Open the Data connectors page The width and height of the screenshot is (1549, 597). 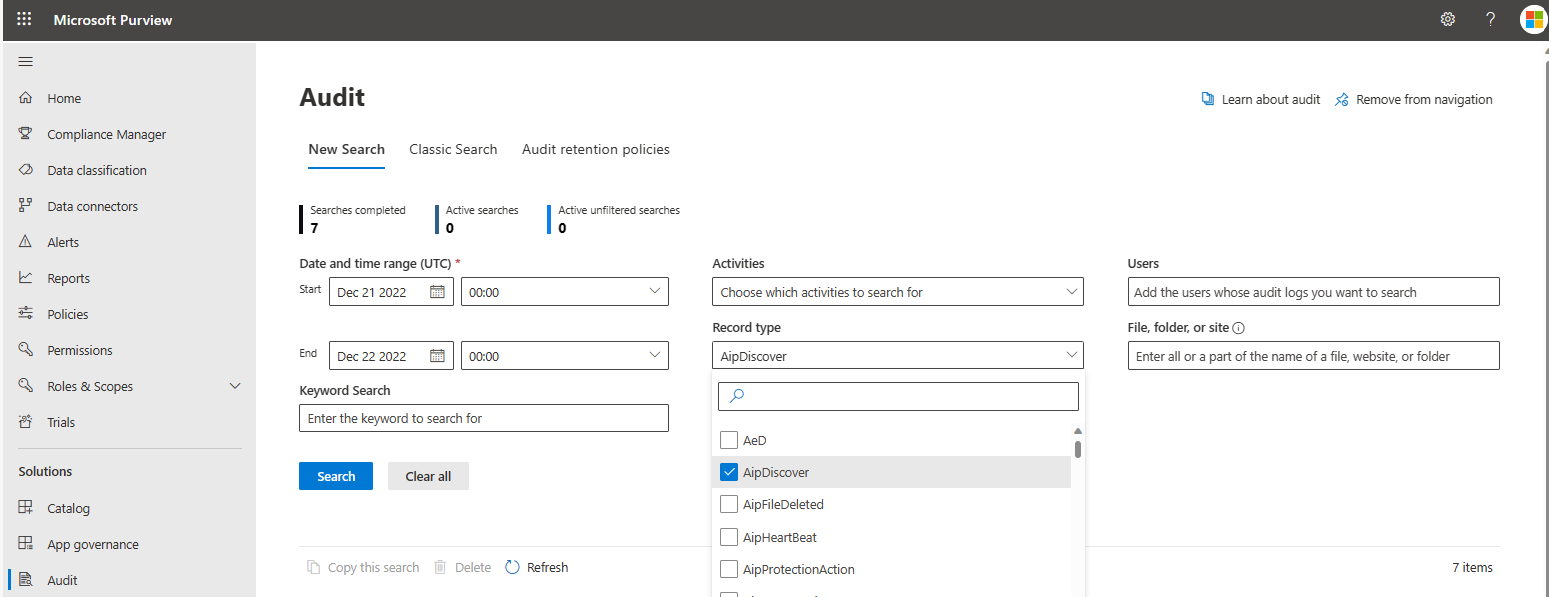point(92,205)
